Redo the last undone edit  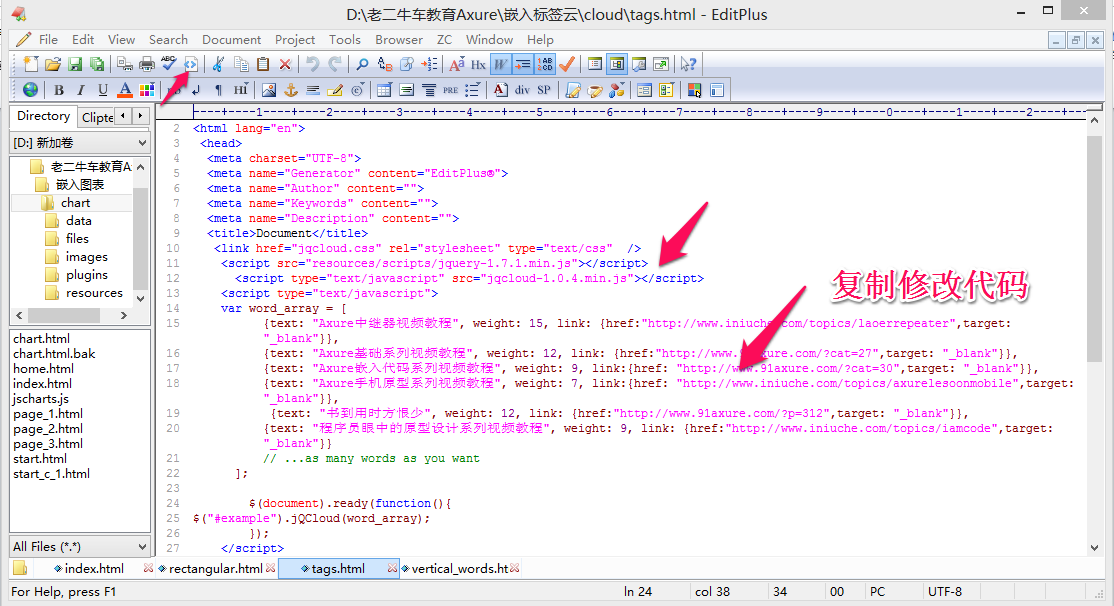click(x=335, y=64)
